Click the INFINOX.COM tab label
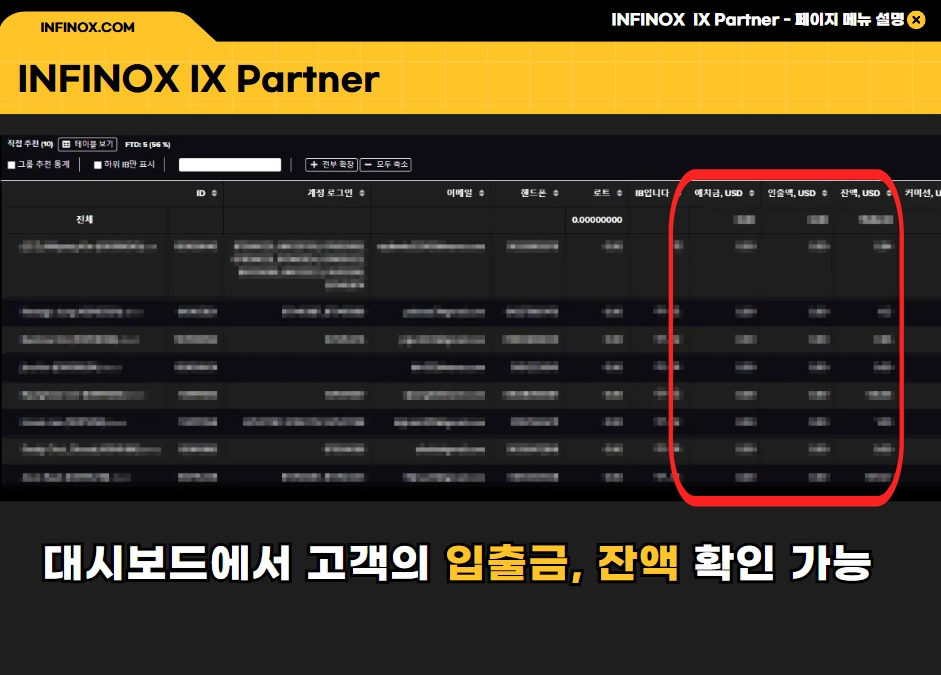The height and width of the screenshot is (675, 941). coord(88,27)
